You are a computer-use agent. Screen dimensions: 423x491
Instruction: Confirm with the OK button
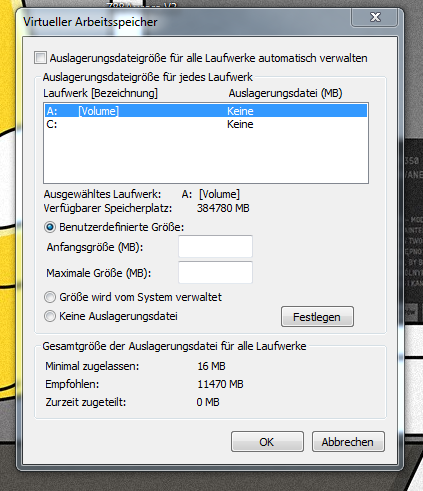267,442
